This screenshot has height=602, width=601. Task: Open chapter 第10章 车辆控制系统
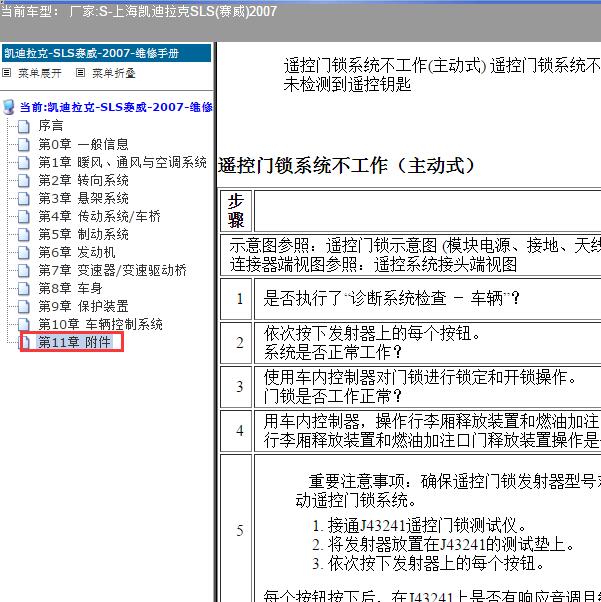tap(100, 324)
